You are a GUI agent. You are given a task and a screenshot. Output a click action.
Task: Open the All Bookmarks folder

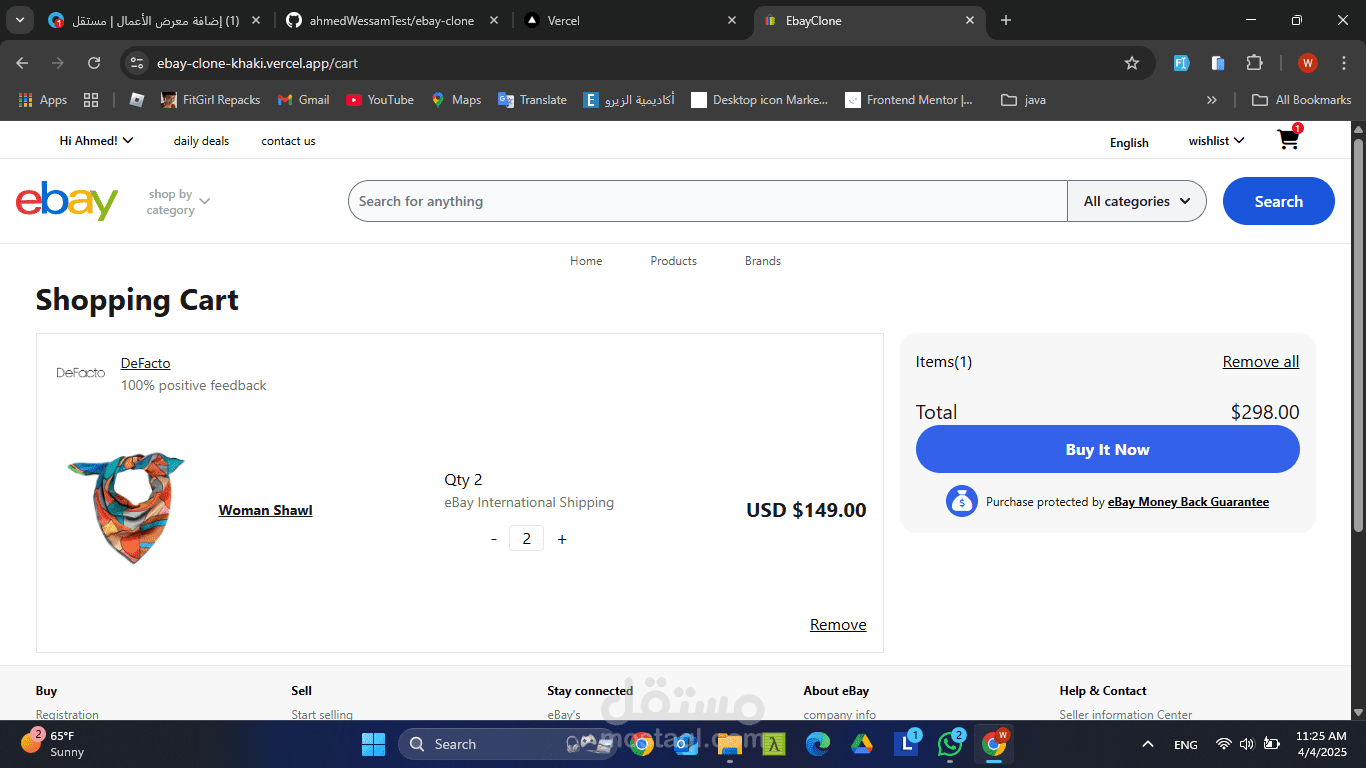click(1302, 100)
